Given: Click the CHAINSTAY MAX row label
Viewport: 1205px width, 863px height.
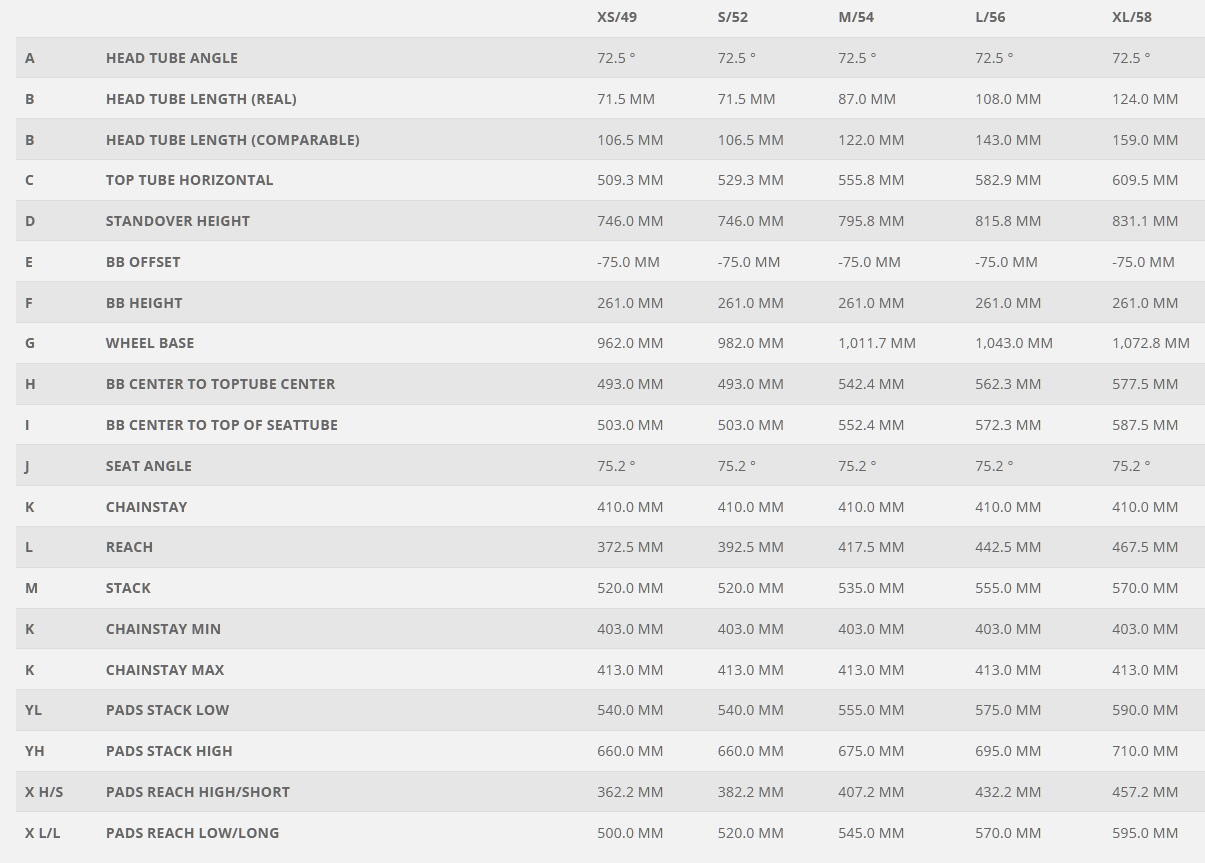Looking at the screenshot, I should pos(165,670).
